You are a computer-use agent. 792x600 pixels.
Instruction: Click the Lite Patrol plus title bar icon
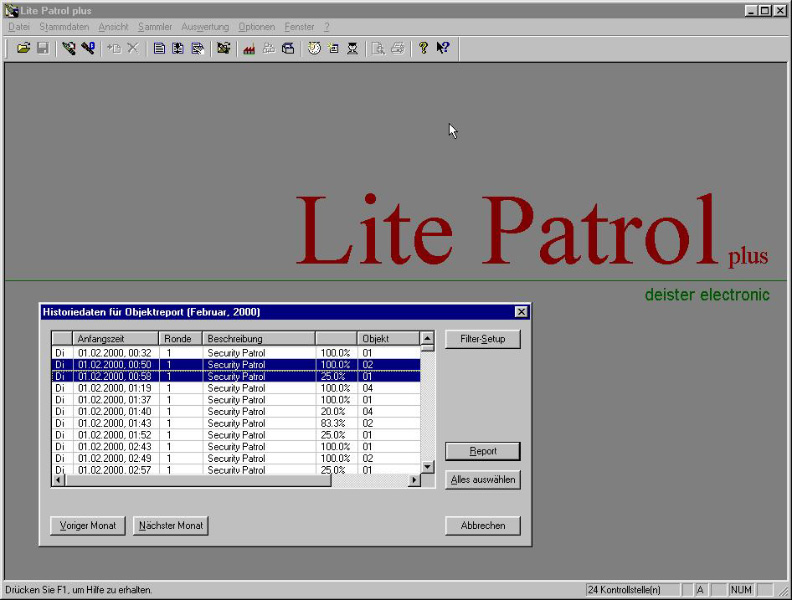pyautogui.click(x=11, y=11)
